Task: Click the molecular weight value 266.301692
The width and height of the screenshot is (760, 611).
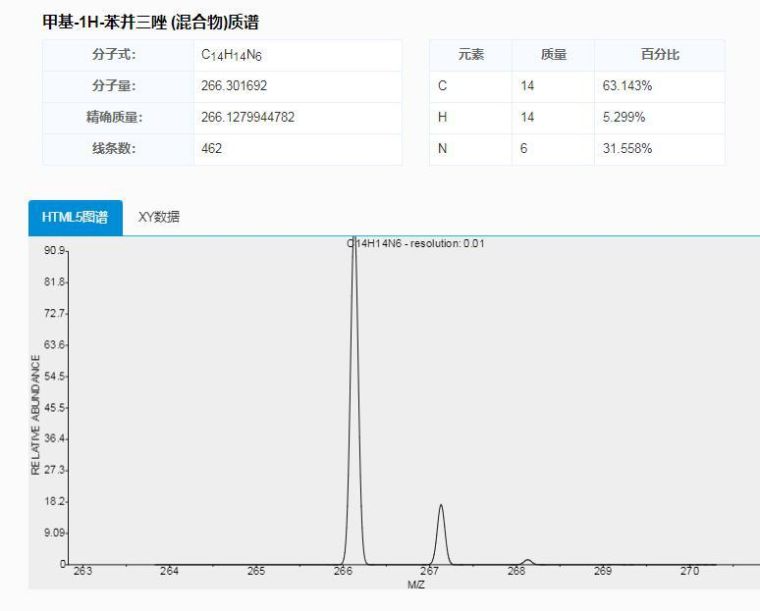Action: [x=234, y=86]
